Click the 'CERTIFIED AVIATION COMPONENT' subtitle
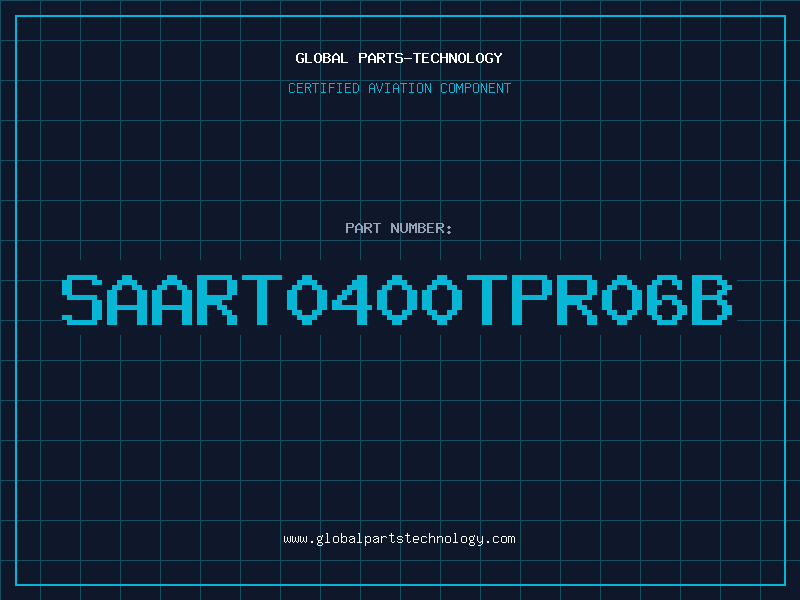 pyautogui.click(x=399, y=88)
